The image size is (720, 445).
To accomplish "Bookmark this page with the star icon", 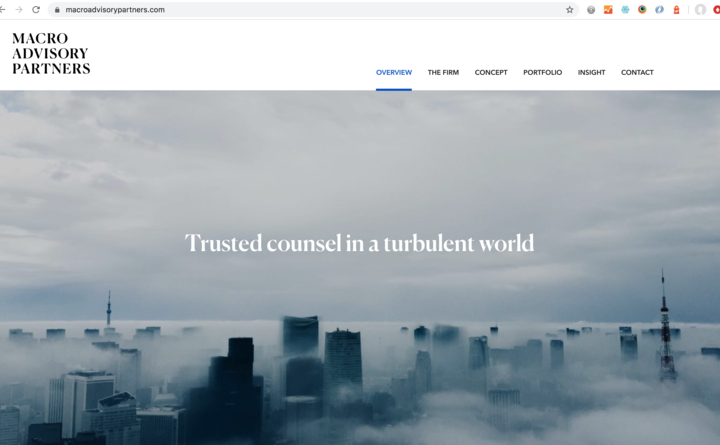I will 570,9.
